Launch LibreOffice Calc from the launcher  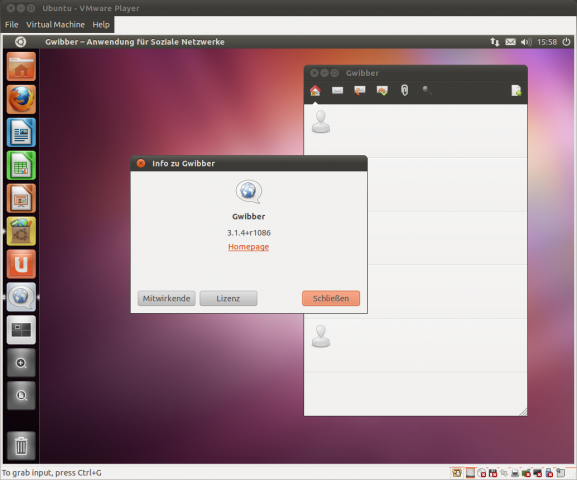click(21, 165)
